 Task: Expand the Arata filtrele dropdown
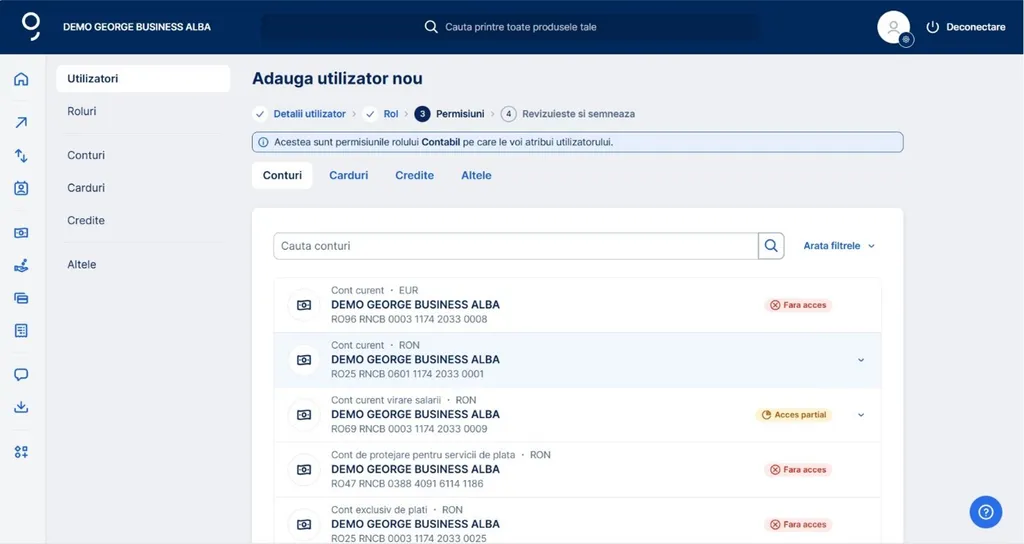coord(839,246)
